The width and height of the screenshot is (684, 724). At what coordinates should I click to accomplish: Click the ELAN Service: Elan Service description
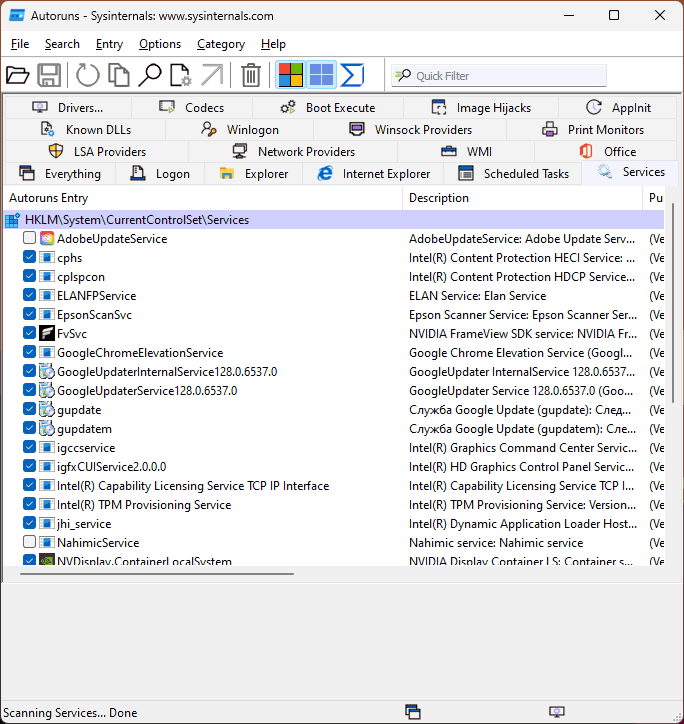[477, 296]
